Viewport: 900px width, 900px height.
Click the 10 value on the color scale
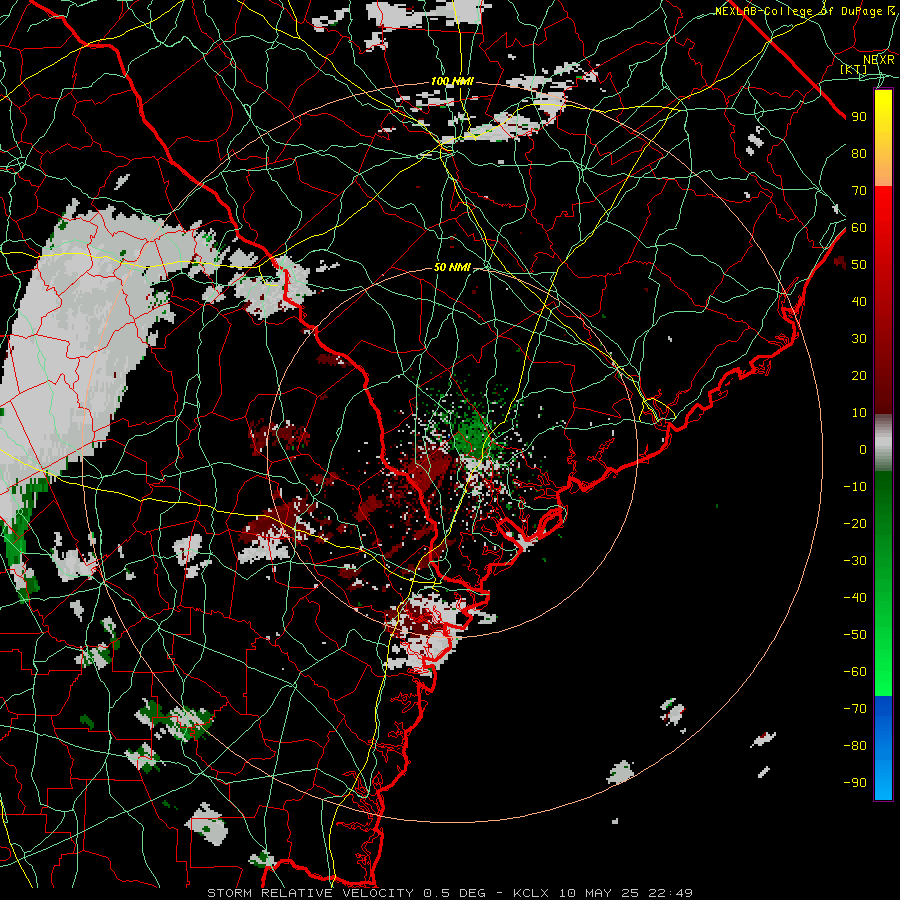(859, 413)
